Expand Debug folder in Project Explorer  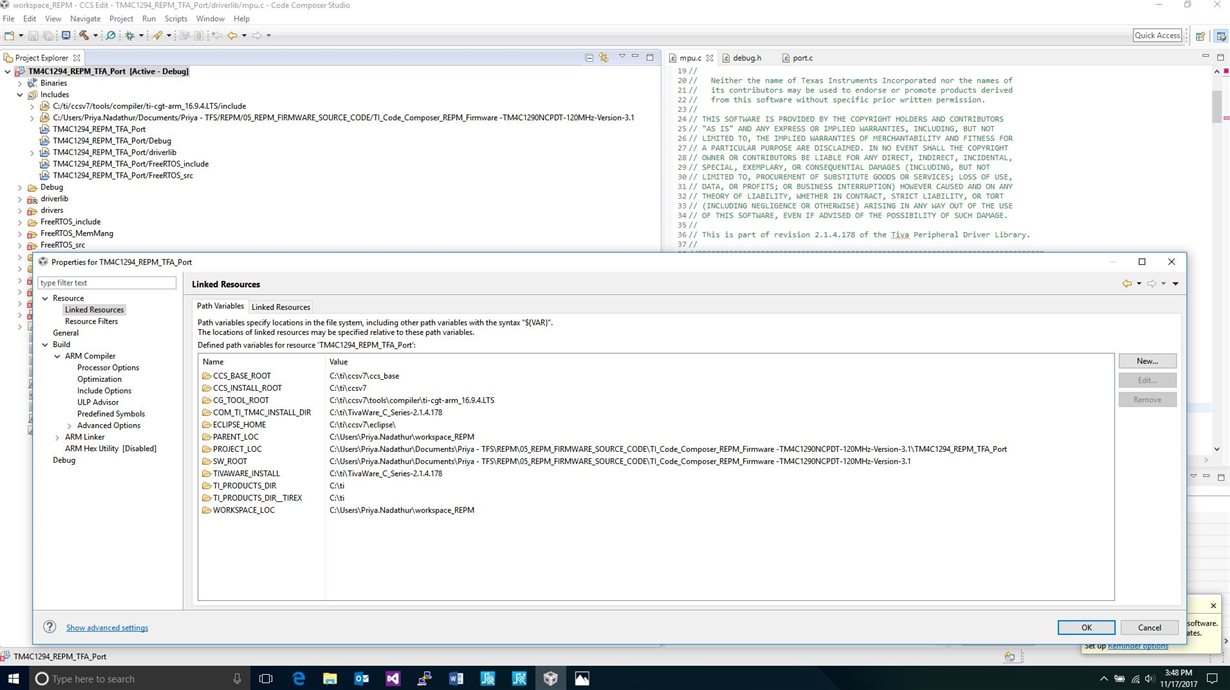(x=19, y=187)
